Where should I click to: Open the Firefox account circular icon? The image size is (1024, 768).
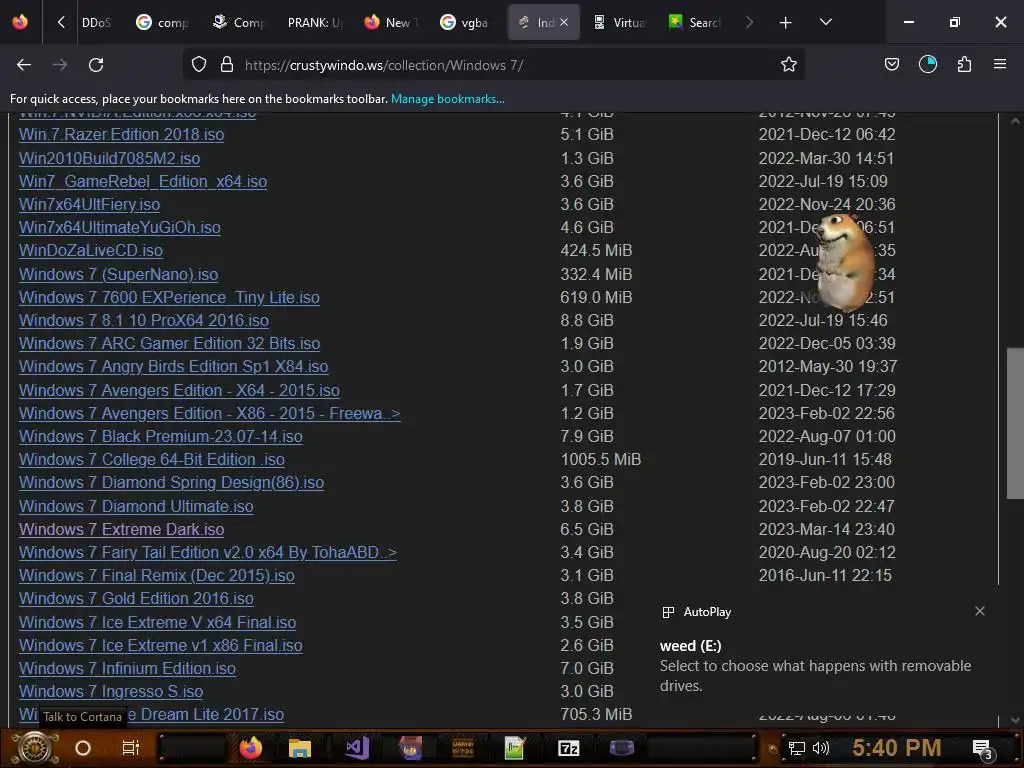928,64
